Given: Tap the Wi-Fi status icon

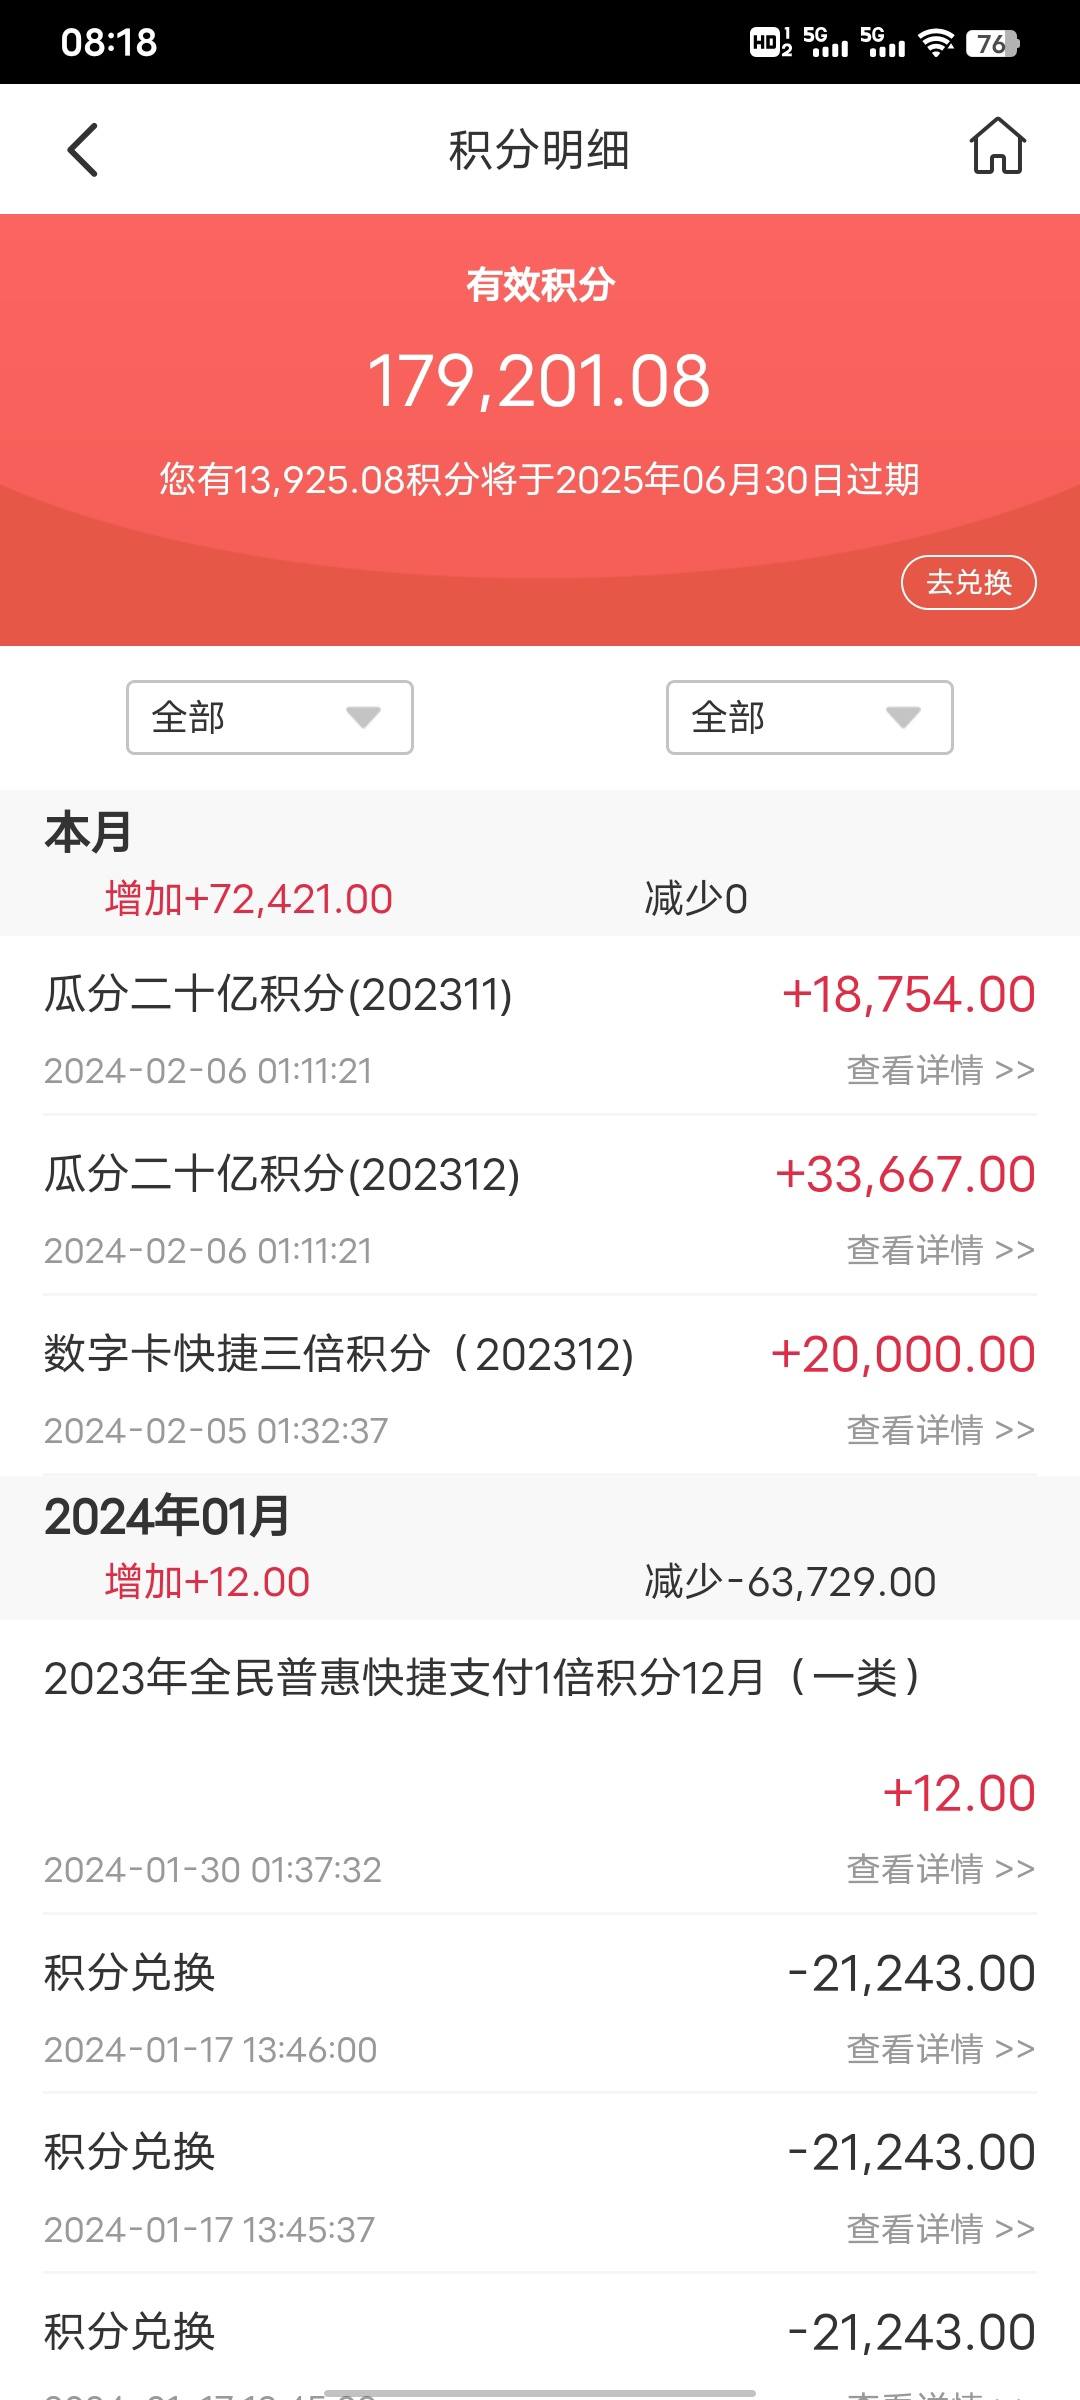Looking at the screenshot, I should click(x=936, y=43).
